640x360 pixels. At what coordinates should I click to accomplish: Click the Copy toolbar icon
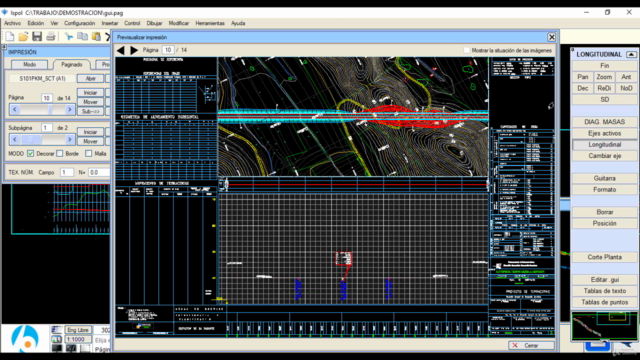point(82,37)
